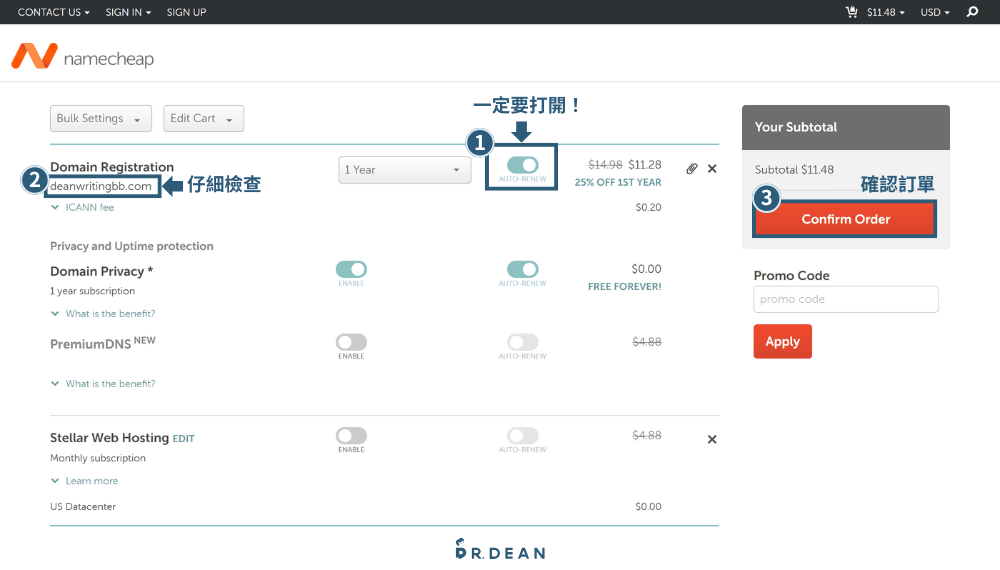Viewport: 1000px width, 570px height.
Task: Click into the promo code field
Action: click(x=846, y=299)
